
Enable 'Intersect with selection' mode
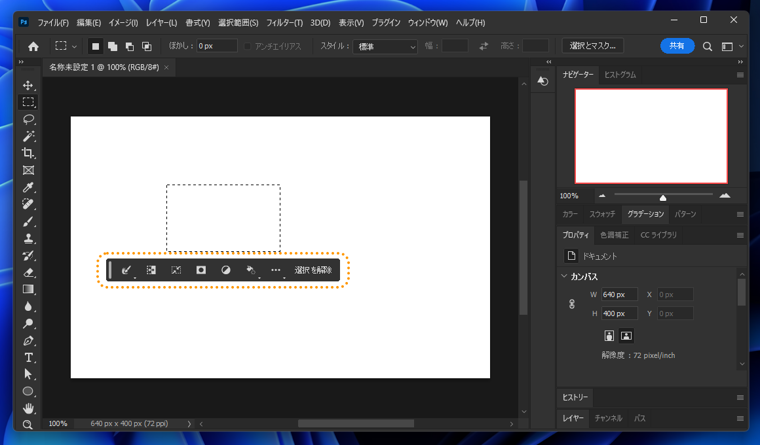click(x=146, y=46)
